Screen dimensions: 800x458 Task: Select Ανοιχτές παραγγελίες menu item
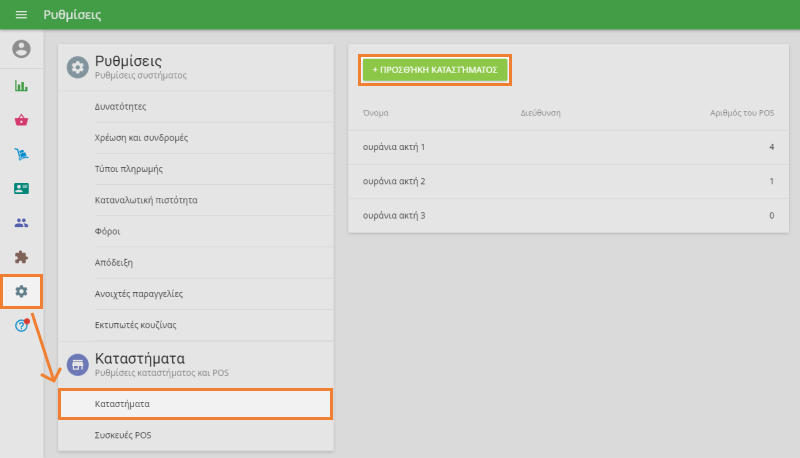(x=196, y=294)
